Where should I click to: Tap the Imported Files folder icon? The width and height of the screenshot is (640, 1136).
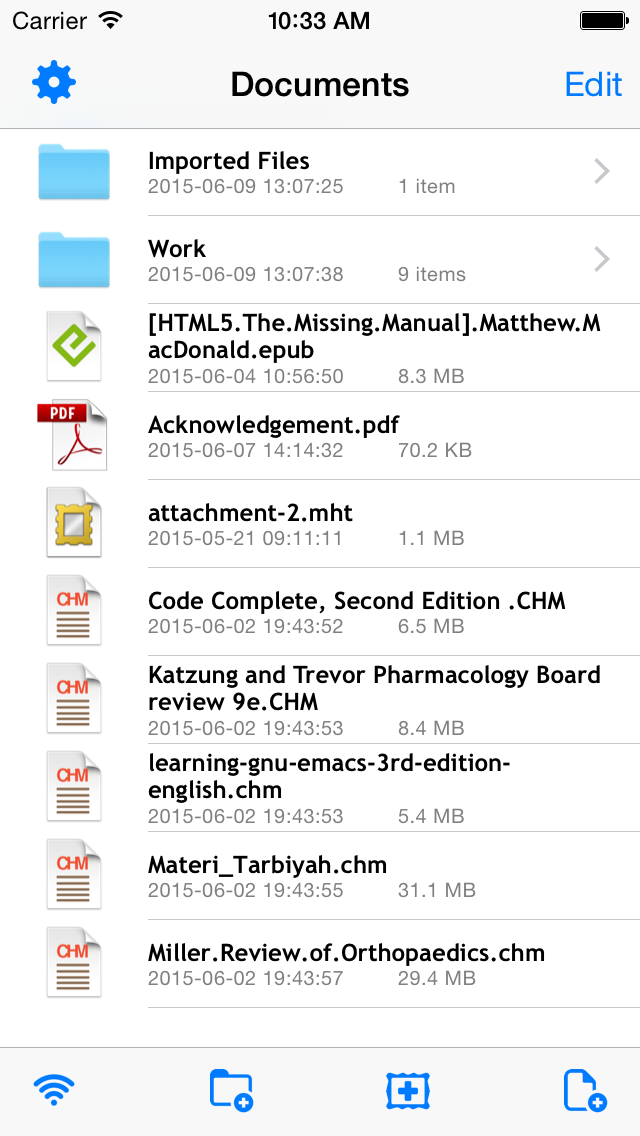pos(73,171)
